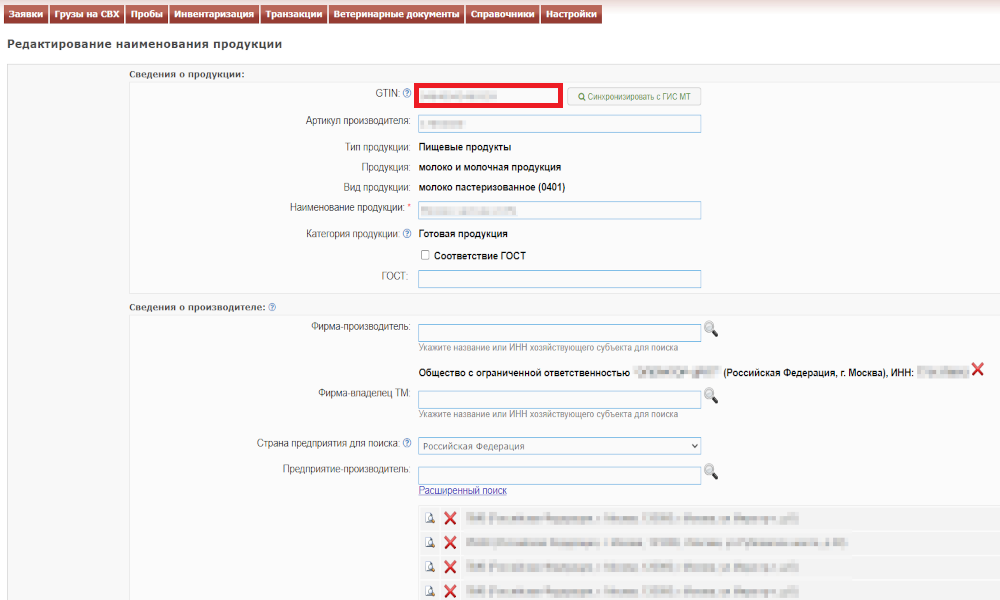Go to the Транзакции tab
Viewport: 1000px width, 600px height.
tap(294, 14)
